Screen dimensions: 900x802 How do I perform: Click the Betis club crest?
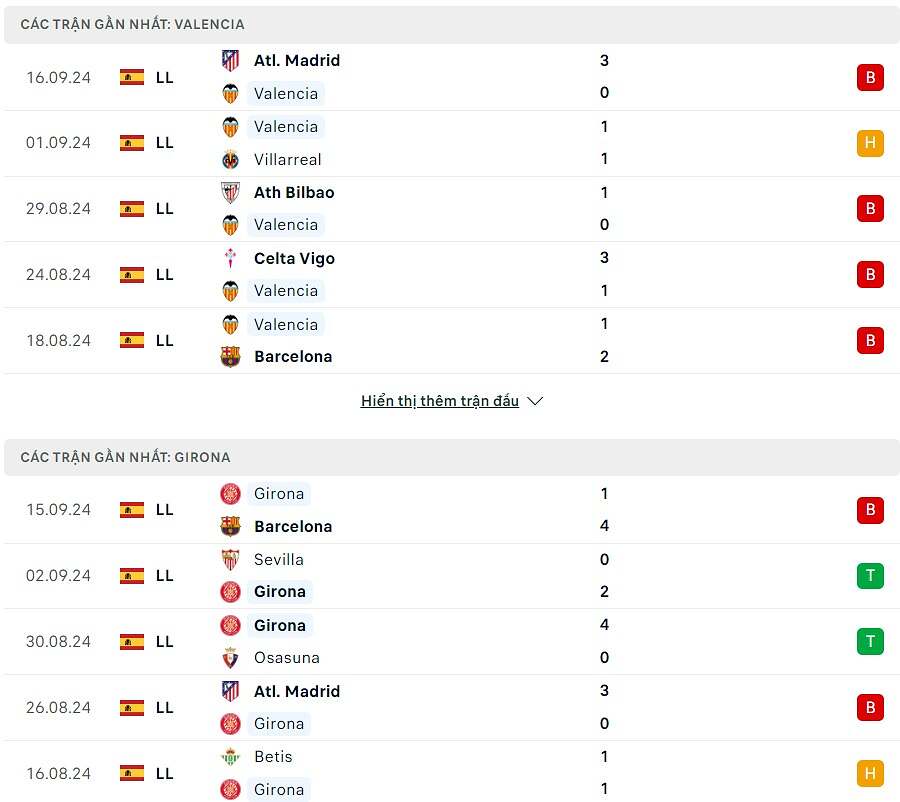point(230,756)
